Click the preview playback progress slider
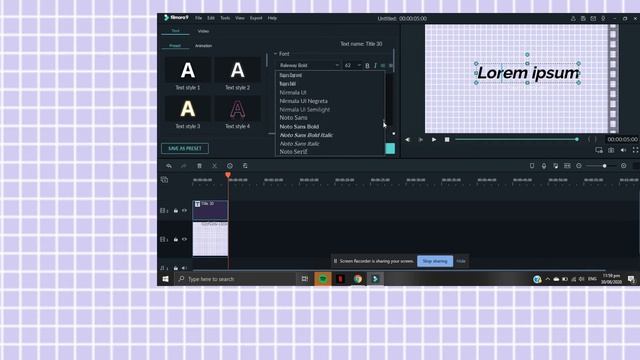The height and width of the screenshot is (360, 640). click(516, 140)
